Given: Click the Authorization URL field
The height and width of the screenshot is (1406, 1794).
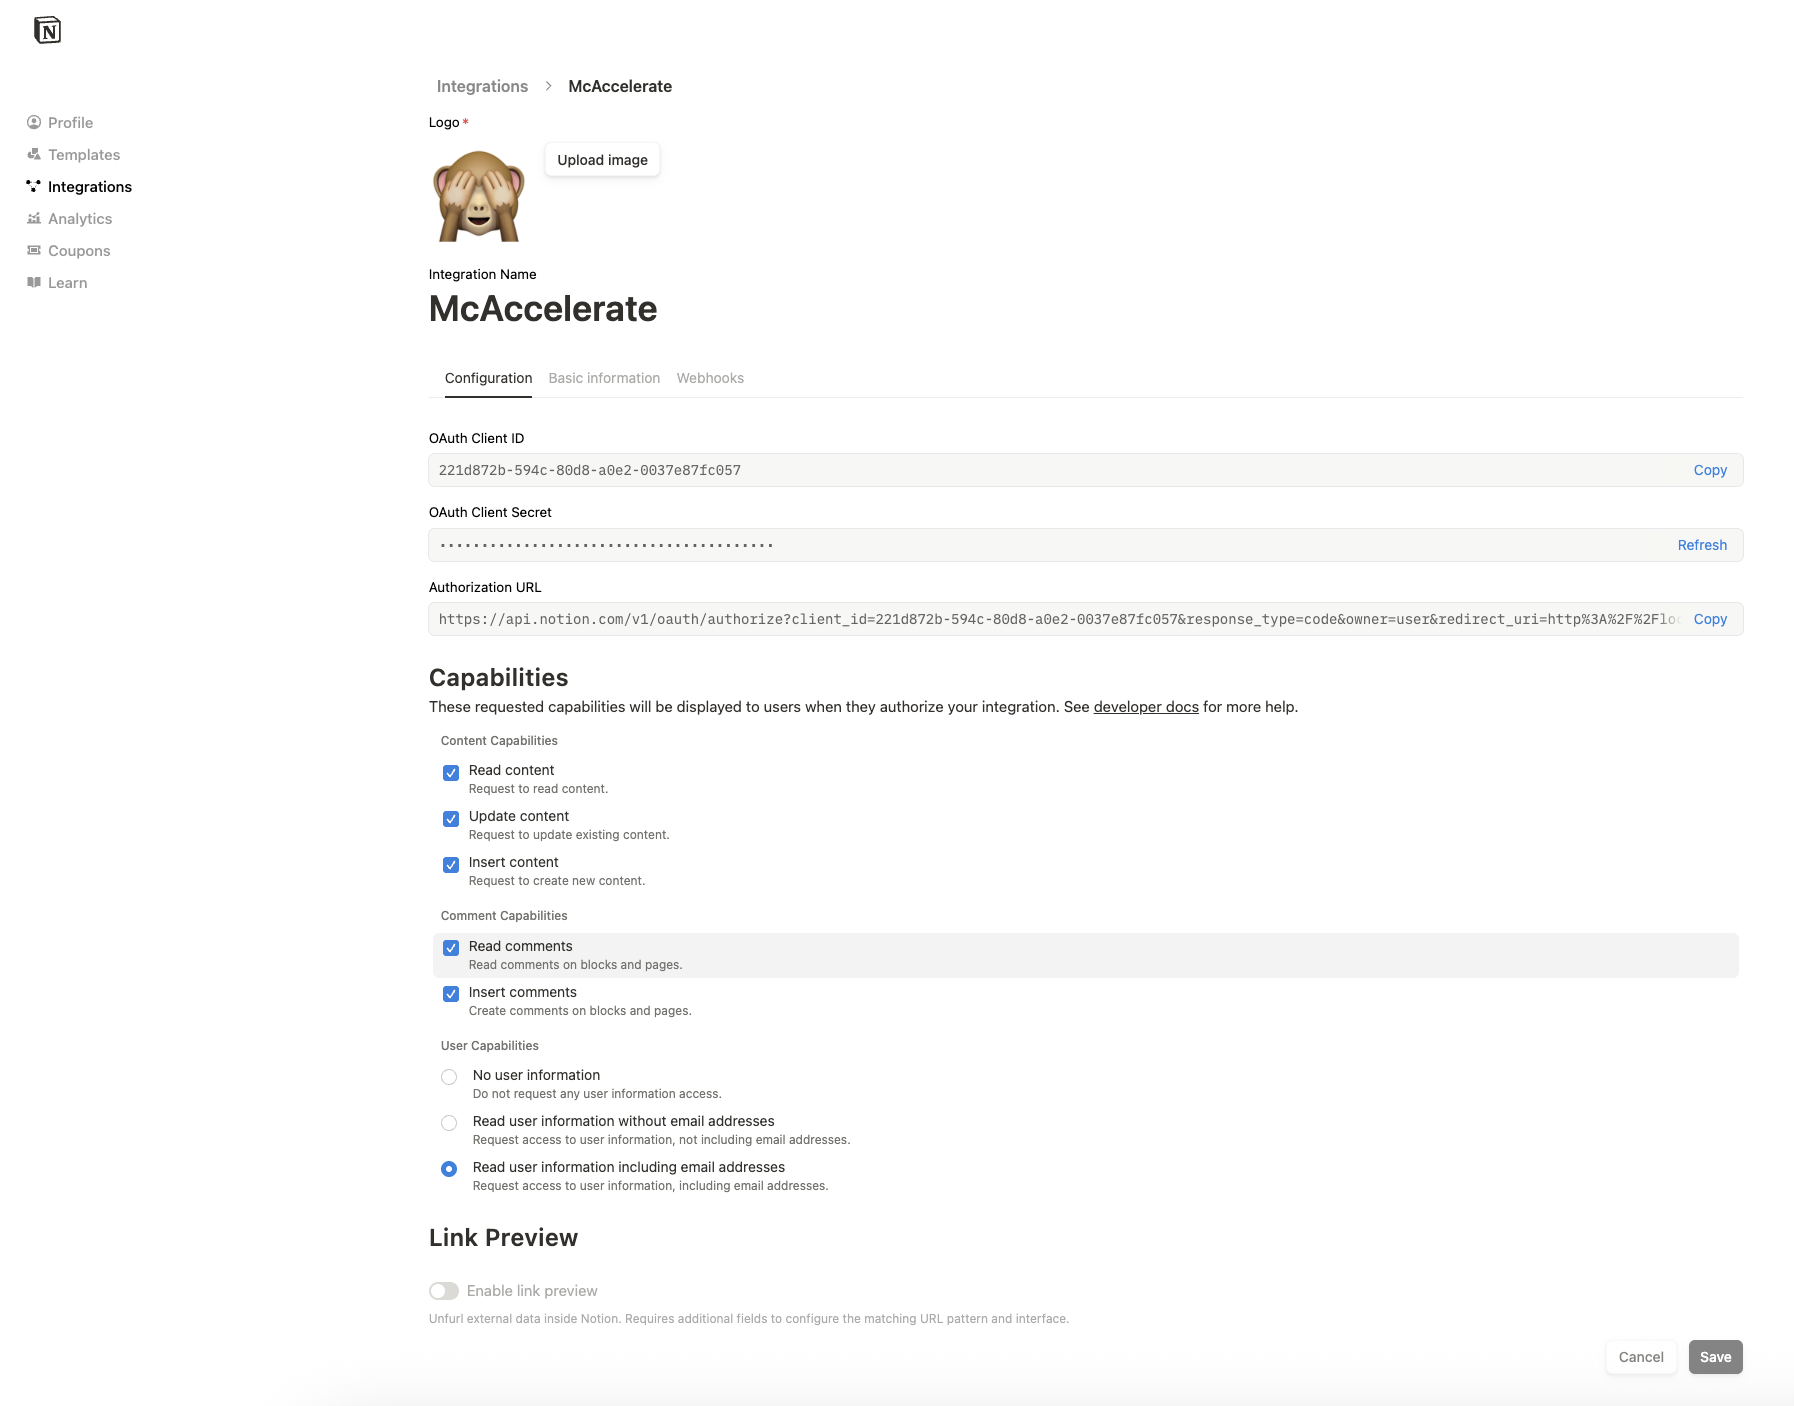Looking at the screenshot, I should pos(1085,619).
